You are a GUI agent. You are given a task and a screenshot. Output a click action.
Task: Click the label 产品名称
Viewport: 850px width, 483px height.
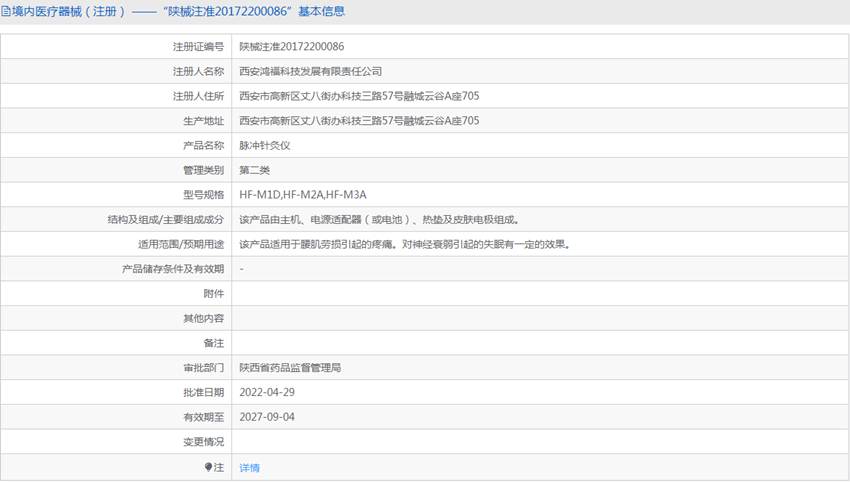(x=203, y=145)
